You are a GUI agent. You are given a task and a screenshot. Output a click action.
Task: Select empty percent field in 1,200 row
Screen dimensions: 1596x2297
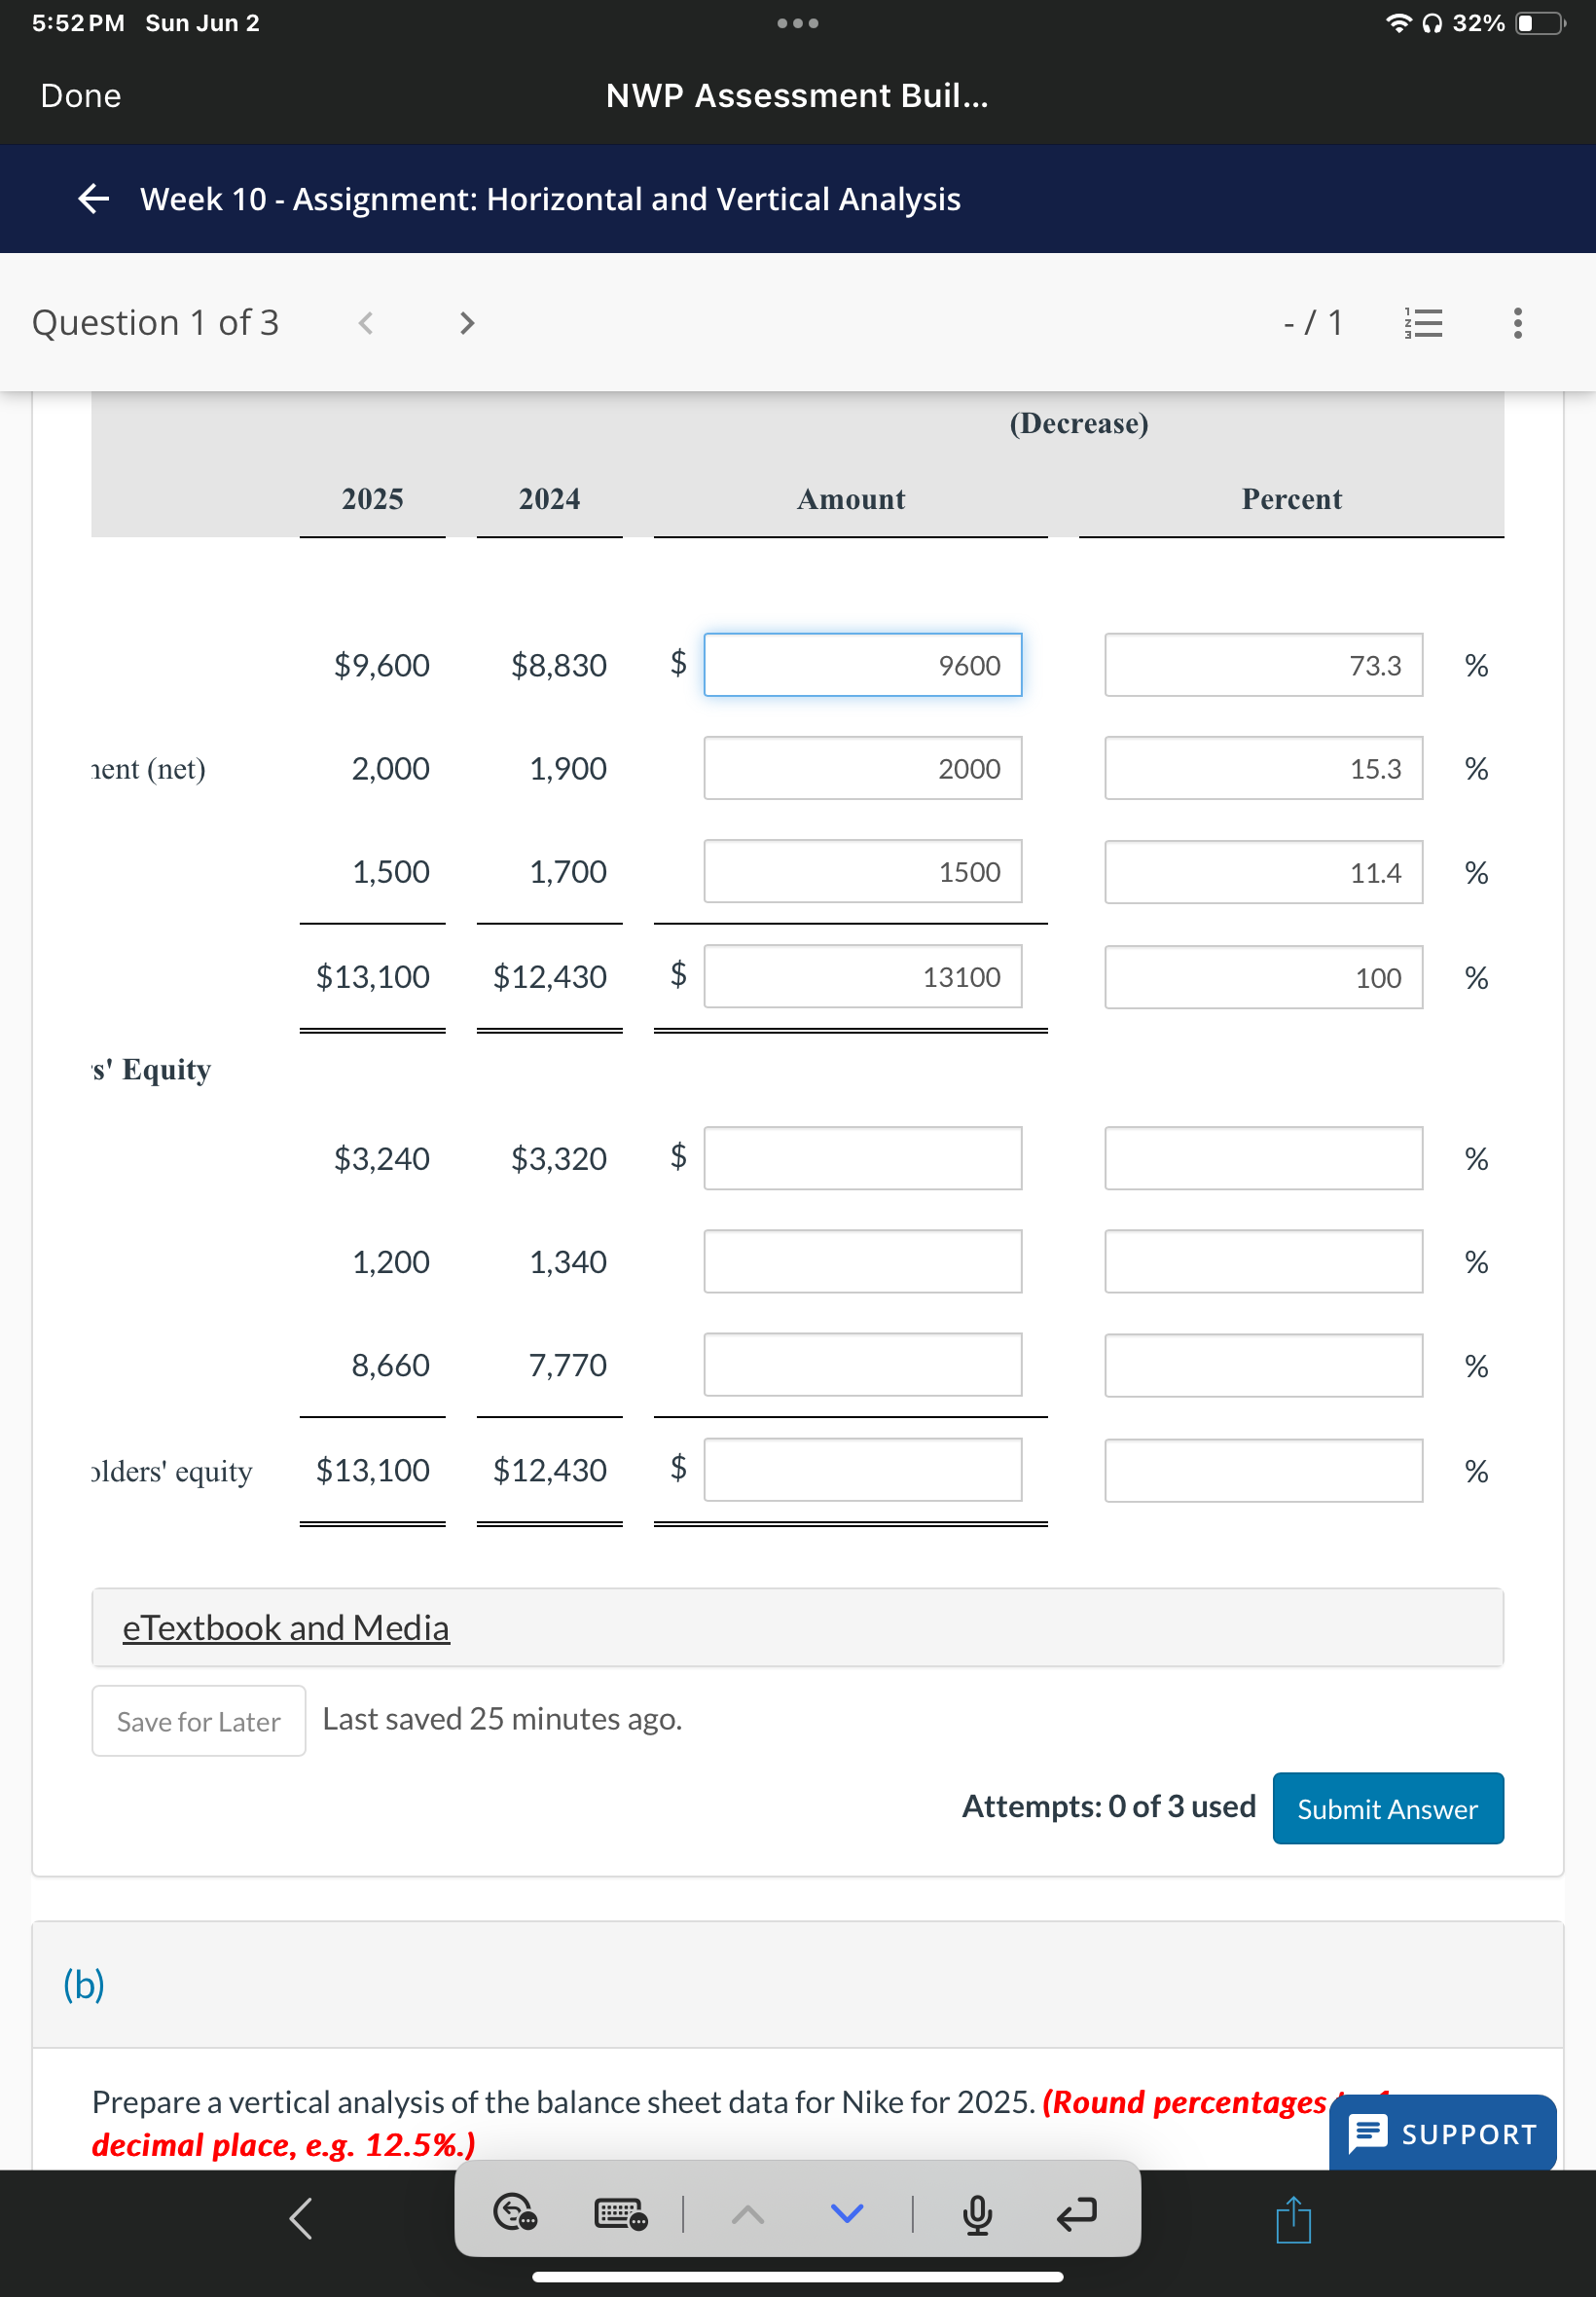(1263, 1261)
